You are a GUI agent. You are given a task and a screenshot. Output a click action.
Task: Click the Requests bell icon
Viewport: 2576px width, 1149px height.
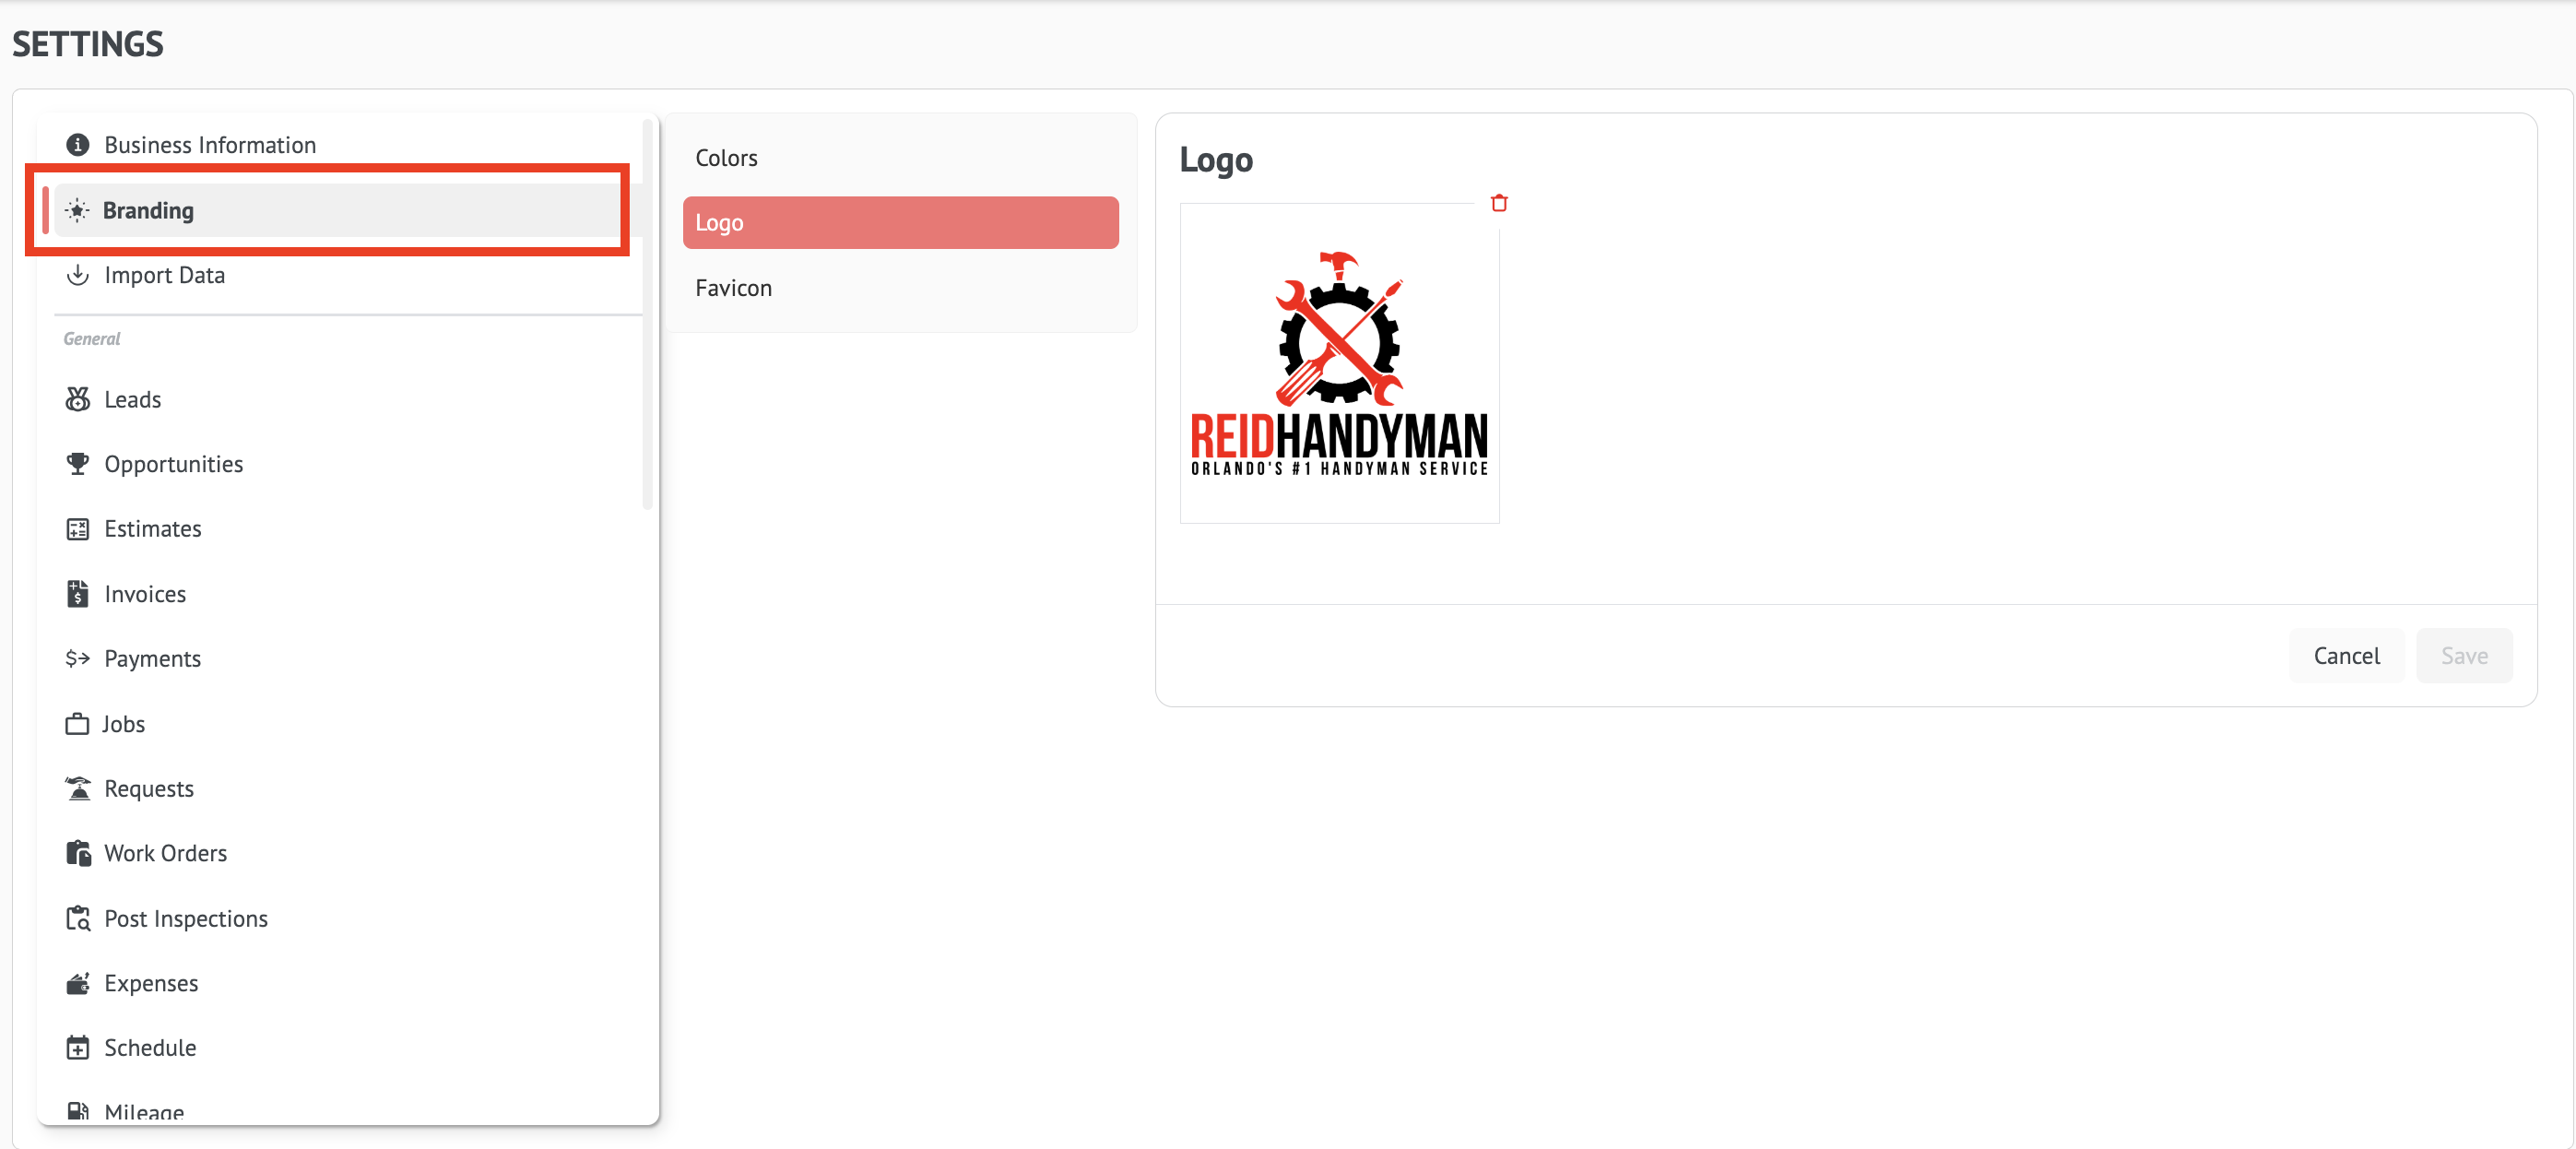pos(77,788)
